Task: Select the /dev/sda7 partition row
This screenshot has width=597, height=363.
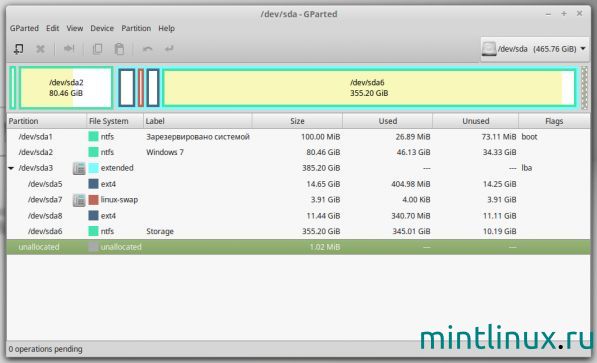Action: 298,200
